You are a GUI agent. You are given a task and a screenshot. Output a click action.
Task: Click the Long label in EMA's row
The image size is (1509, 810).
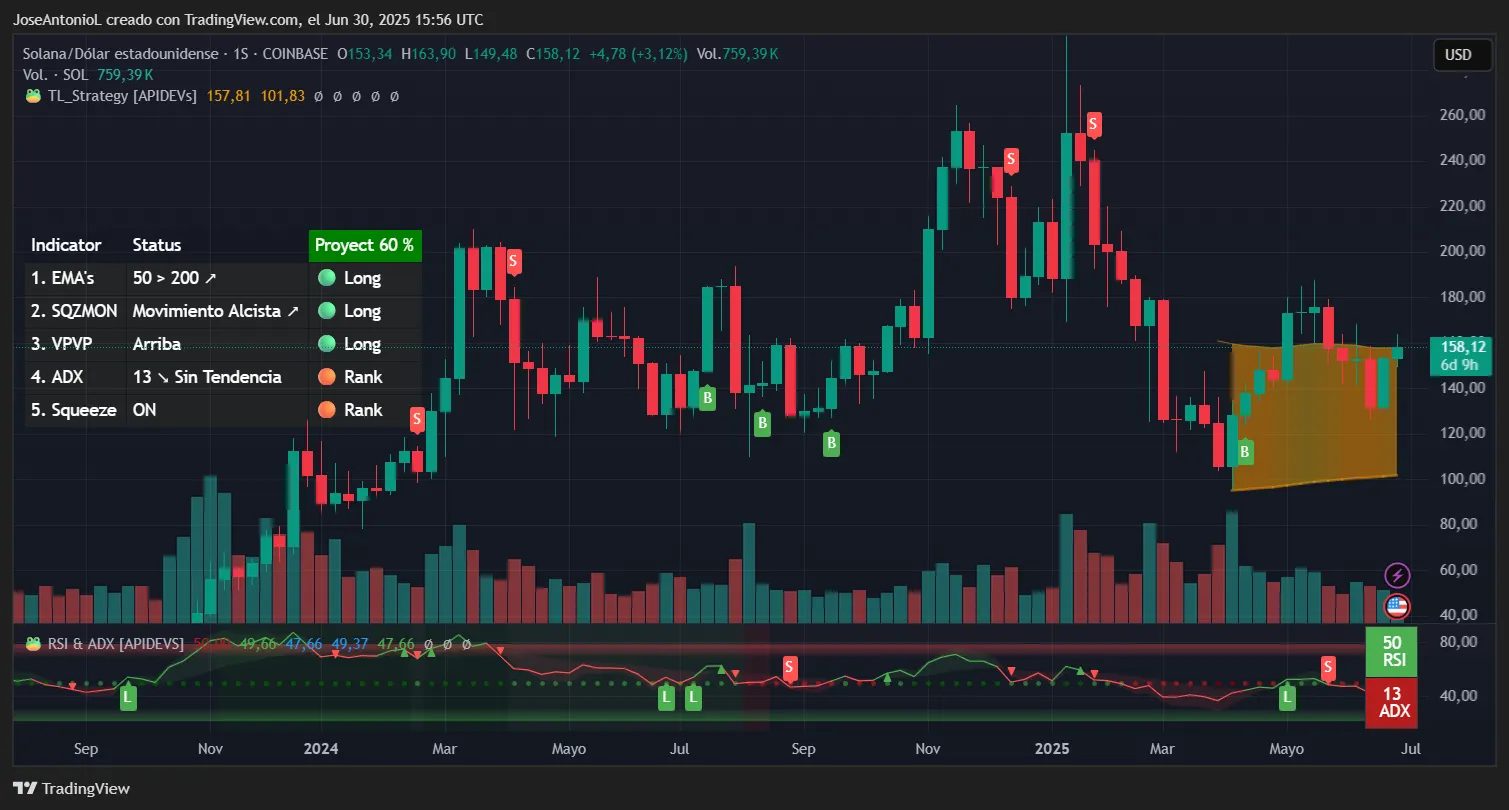(x=362, y=278)
